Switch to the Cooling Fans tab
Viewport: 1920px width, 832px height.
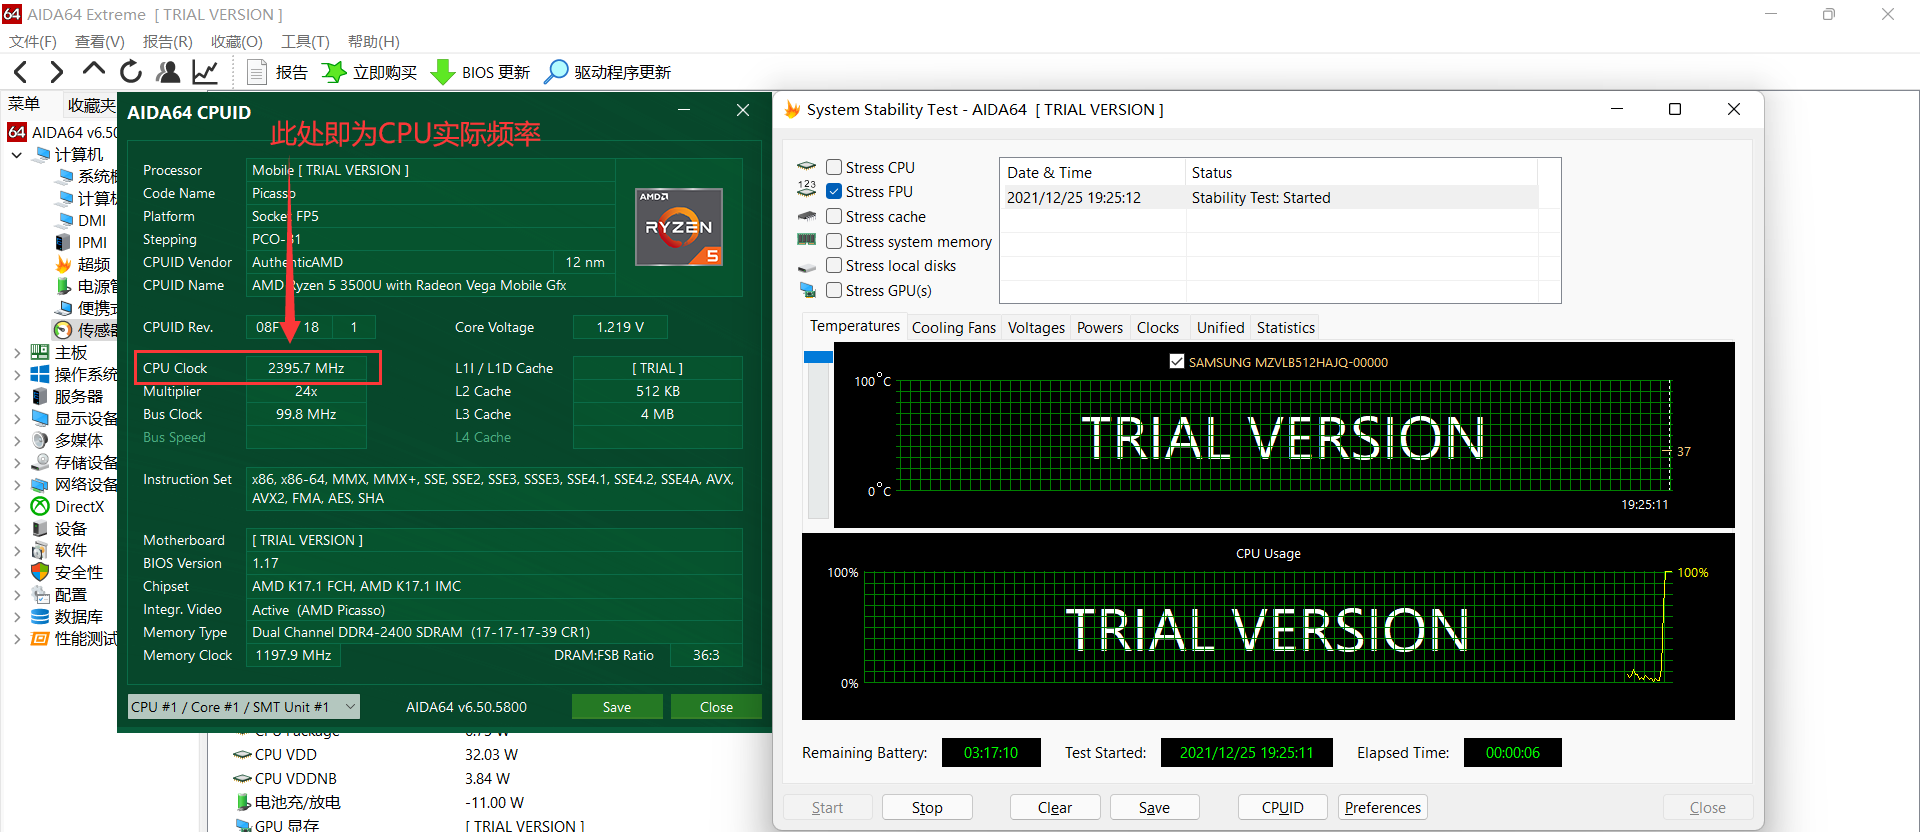953,328
